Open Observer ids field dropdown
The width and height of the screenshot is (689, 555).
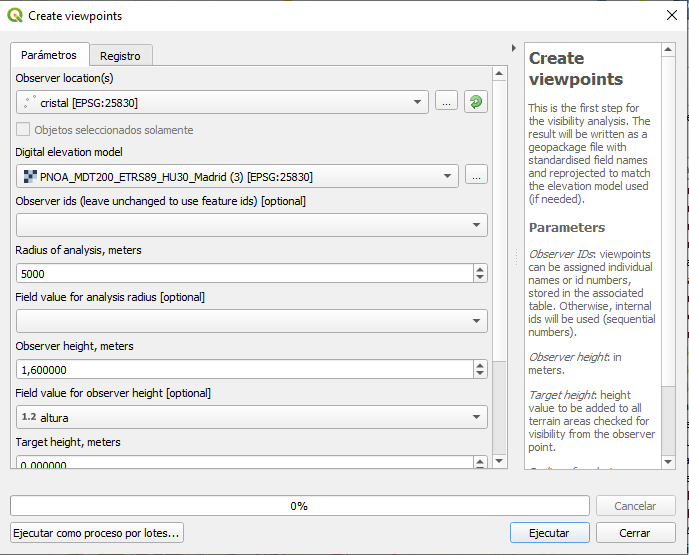(x=251, y=225)
